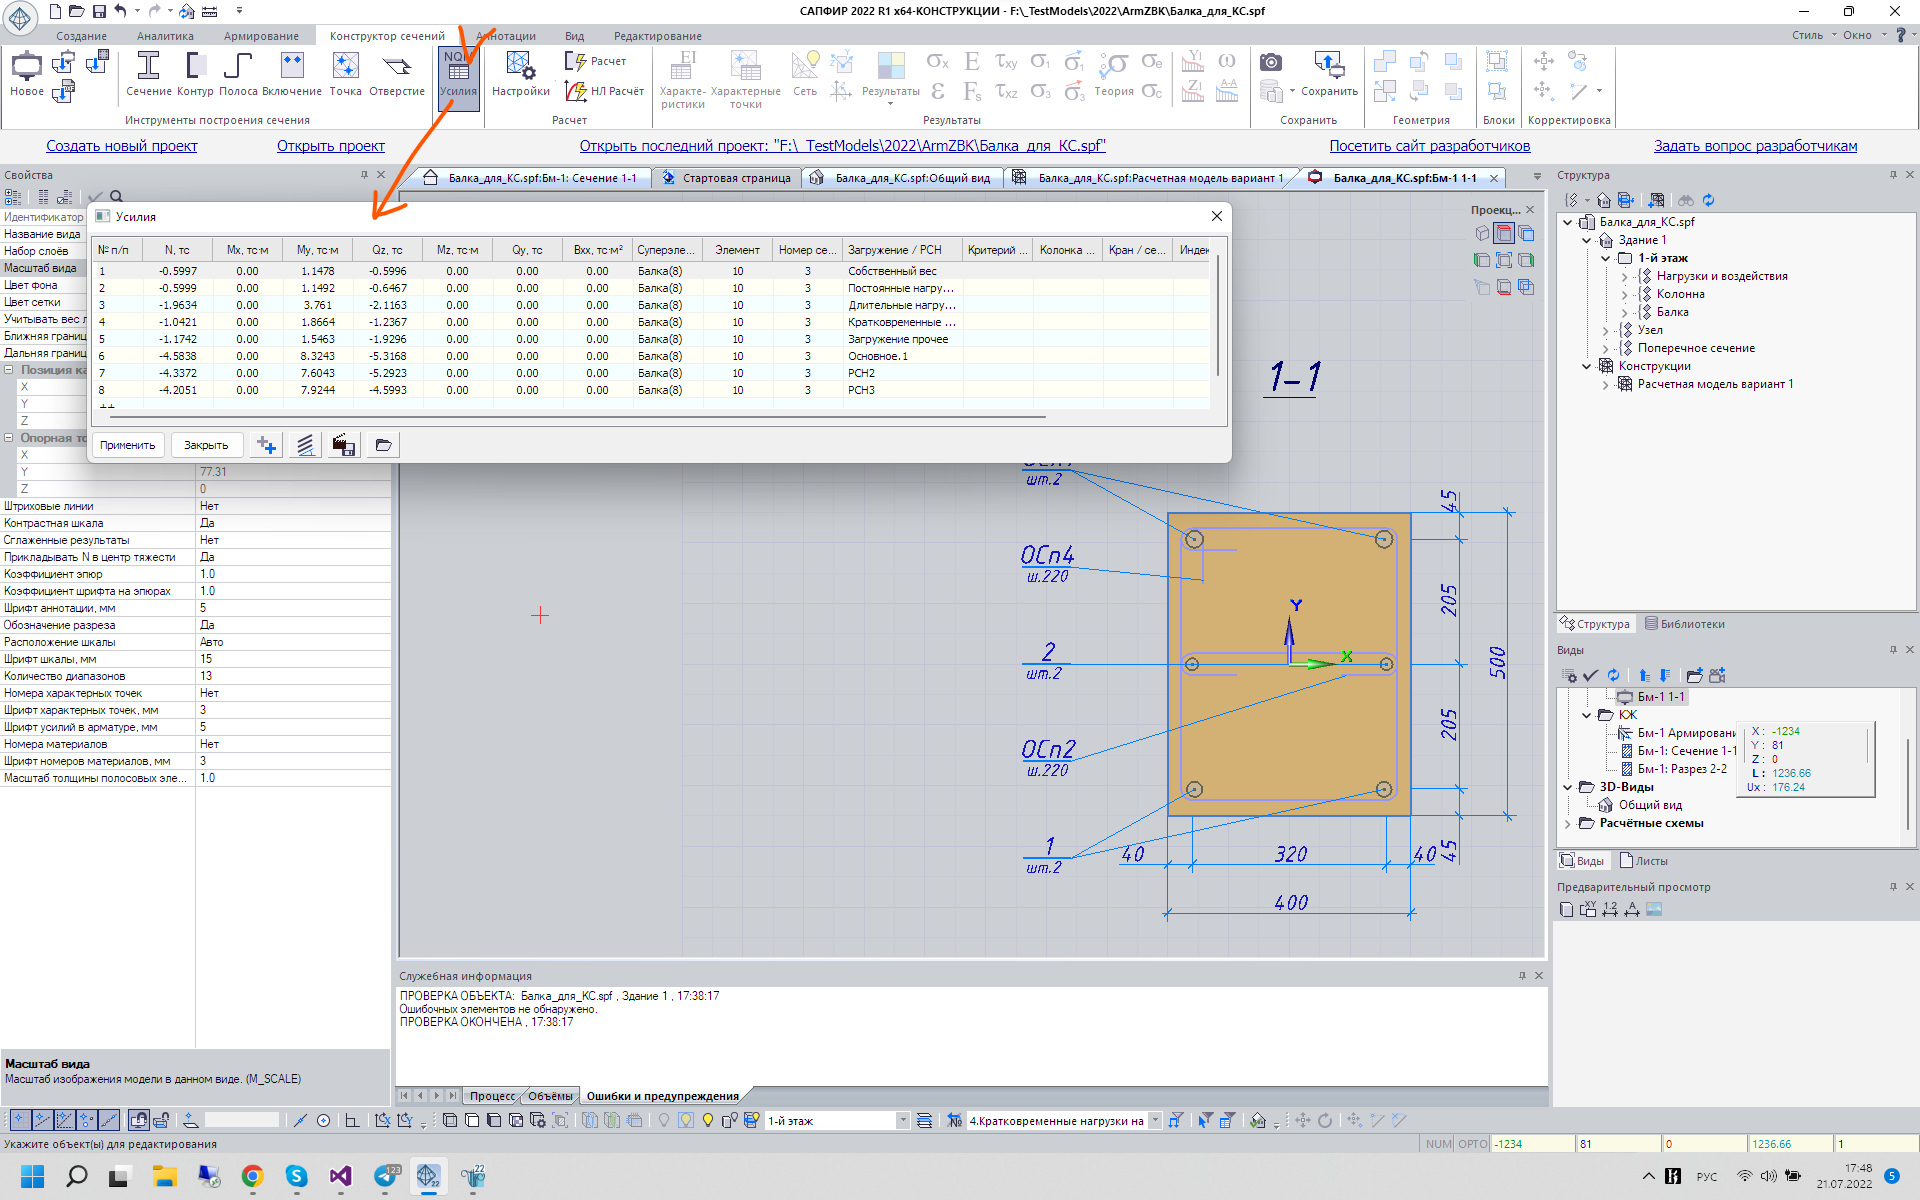Image resolution: width=1920 pixels, height=1200 pixels.
Task: Click the Создать новый проект link
Action: pyautogui.click(x=122, y=146)
